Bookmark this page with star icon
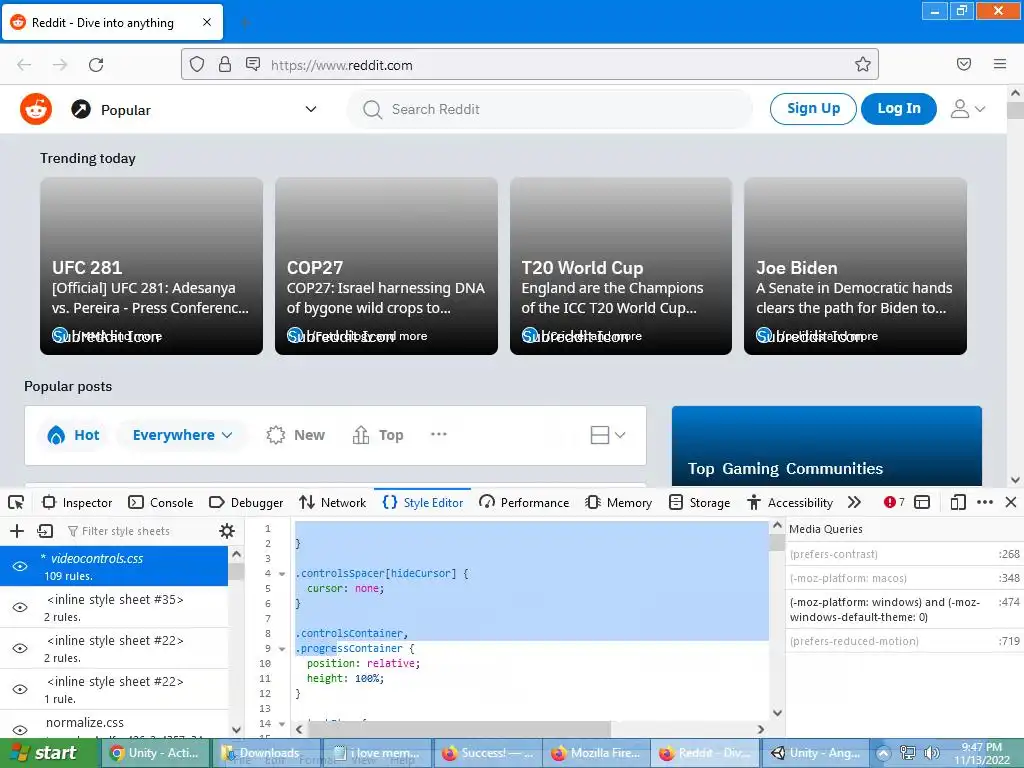The width and height of the screenshot is (1024, 768). coord(863,64)
